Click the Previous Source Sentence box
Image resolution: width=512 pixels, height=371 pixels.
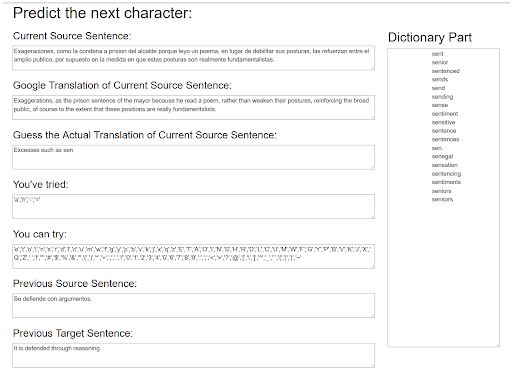(x=193, y=305)
